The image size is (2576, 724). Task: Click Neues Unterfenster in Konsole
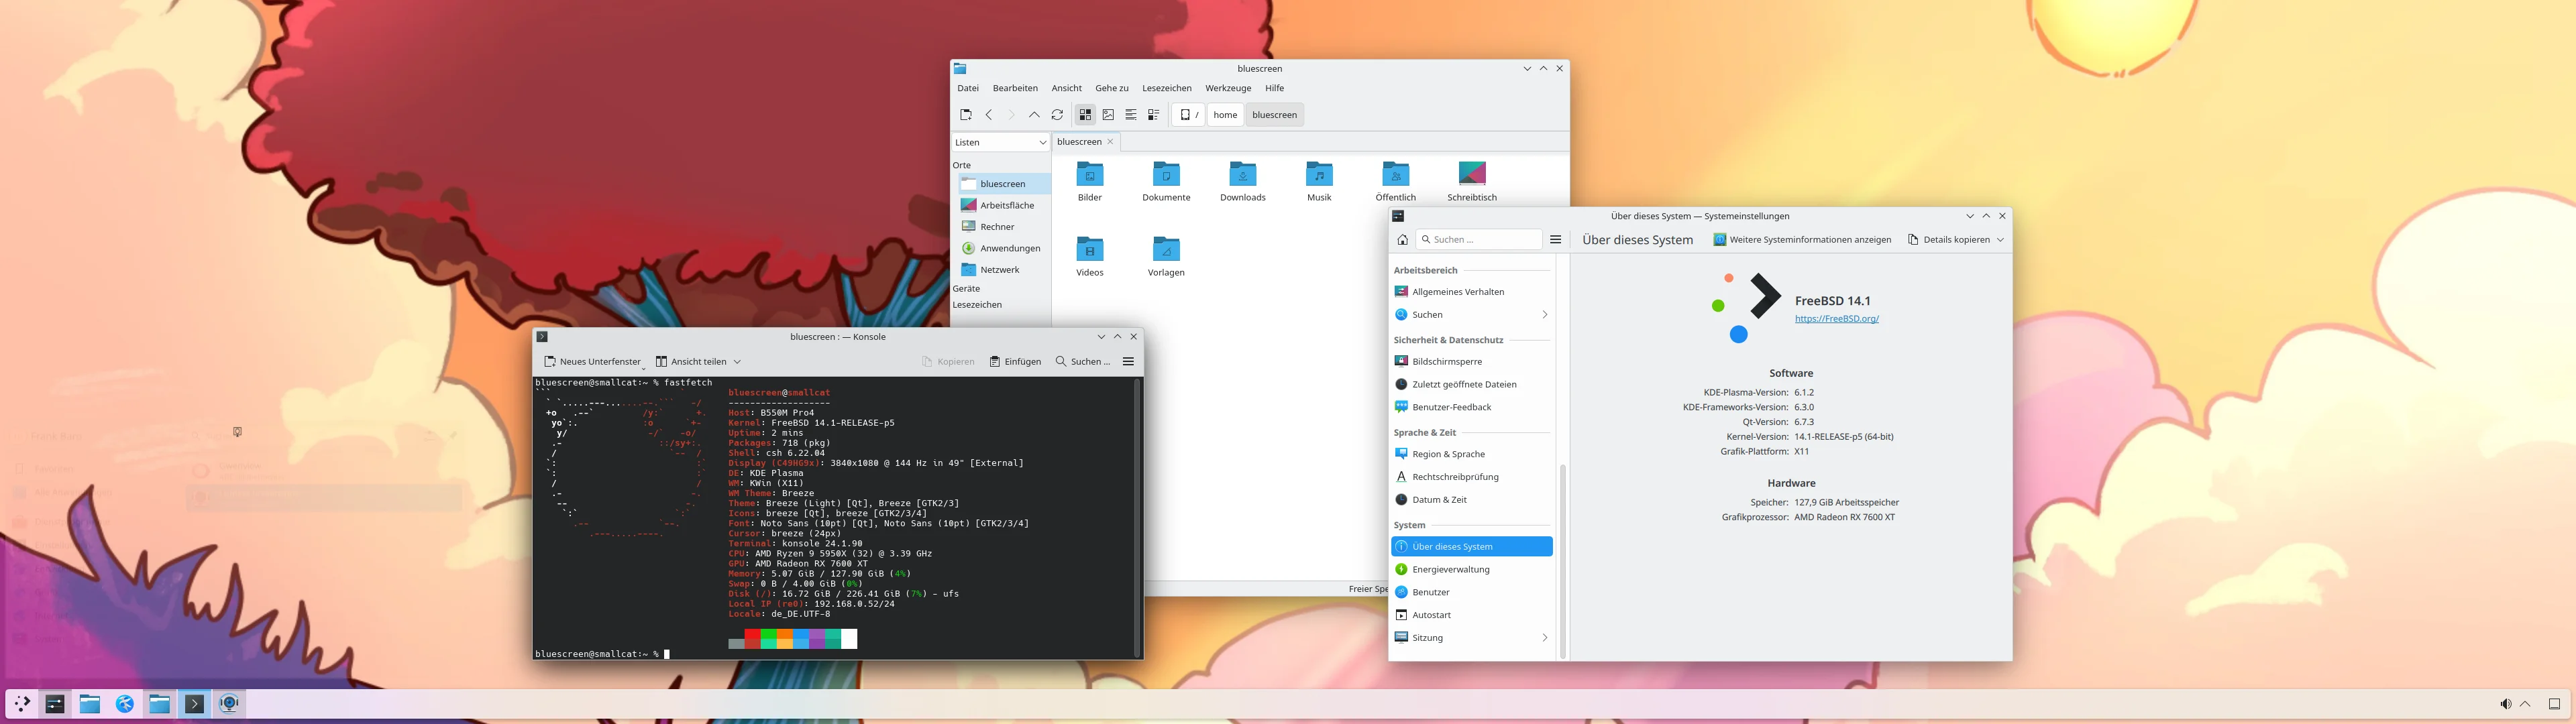click(592, 362)
